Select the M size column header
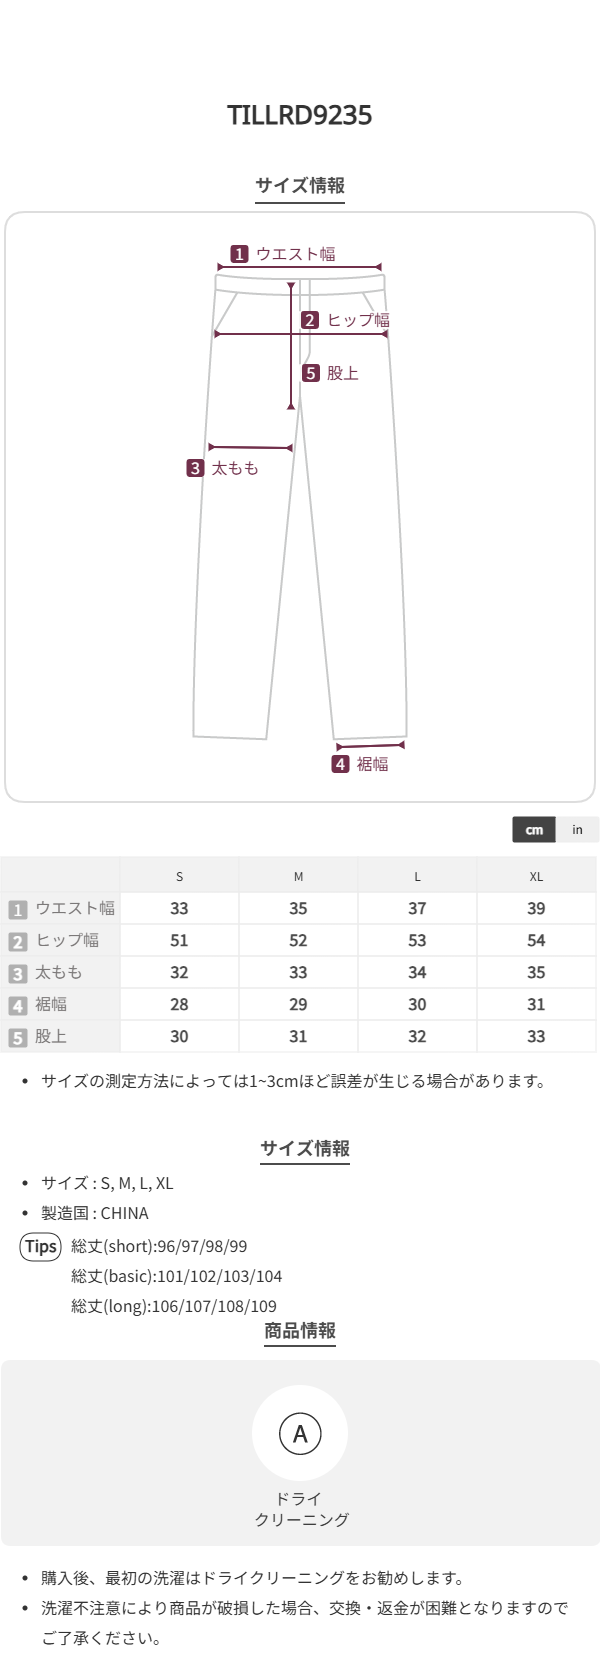600x1671 pixels. click(298, 876)
